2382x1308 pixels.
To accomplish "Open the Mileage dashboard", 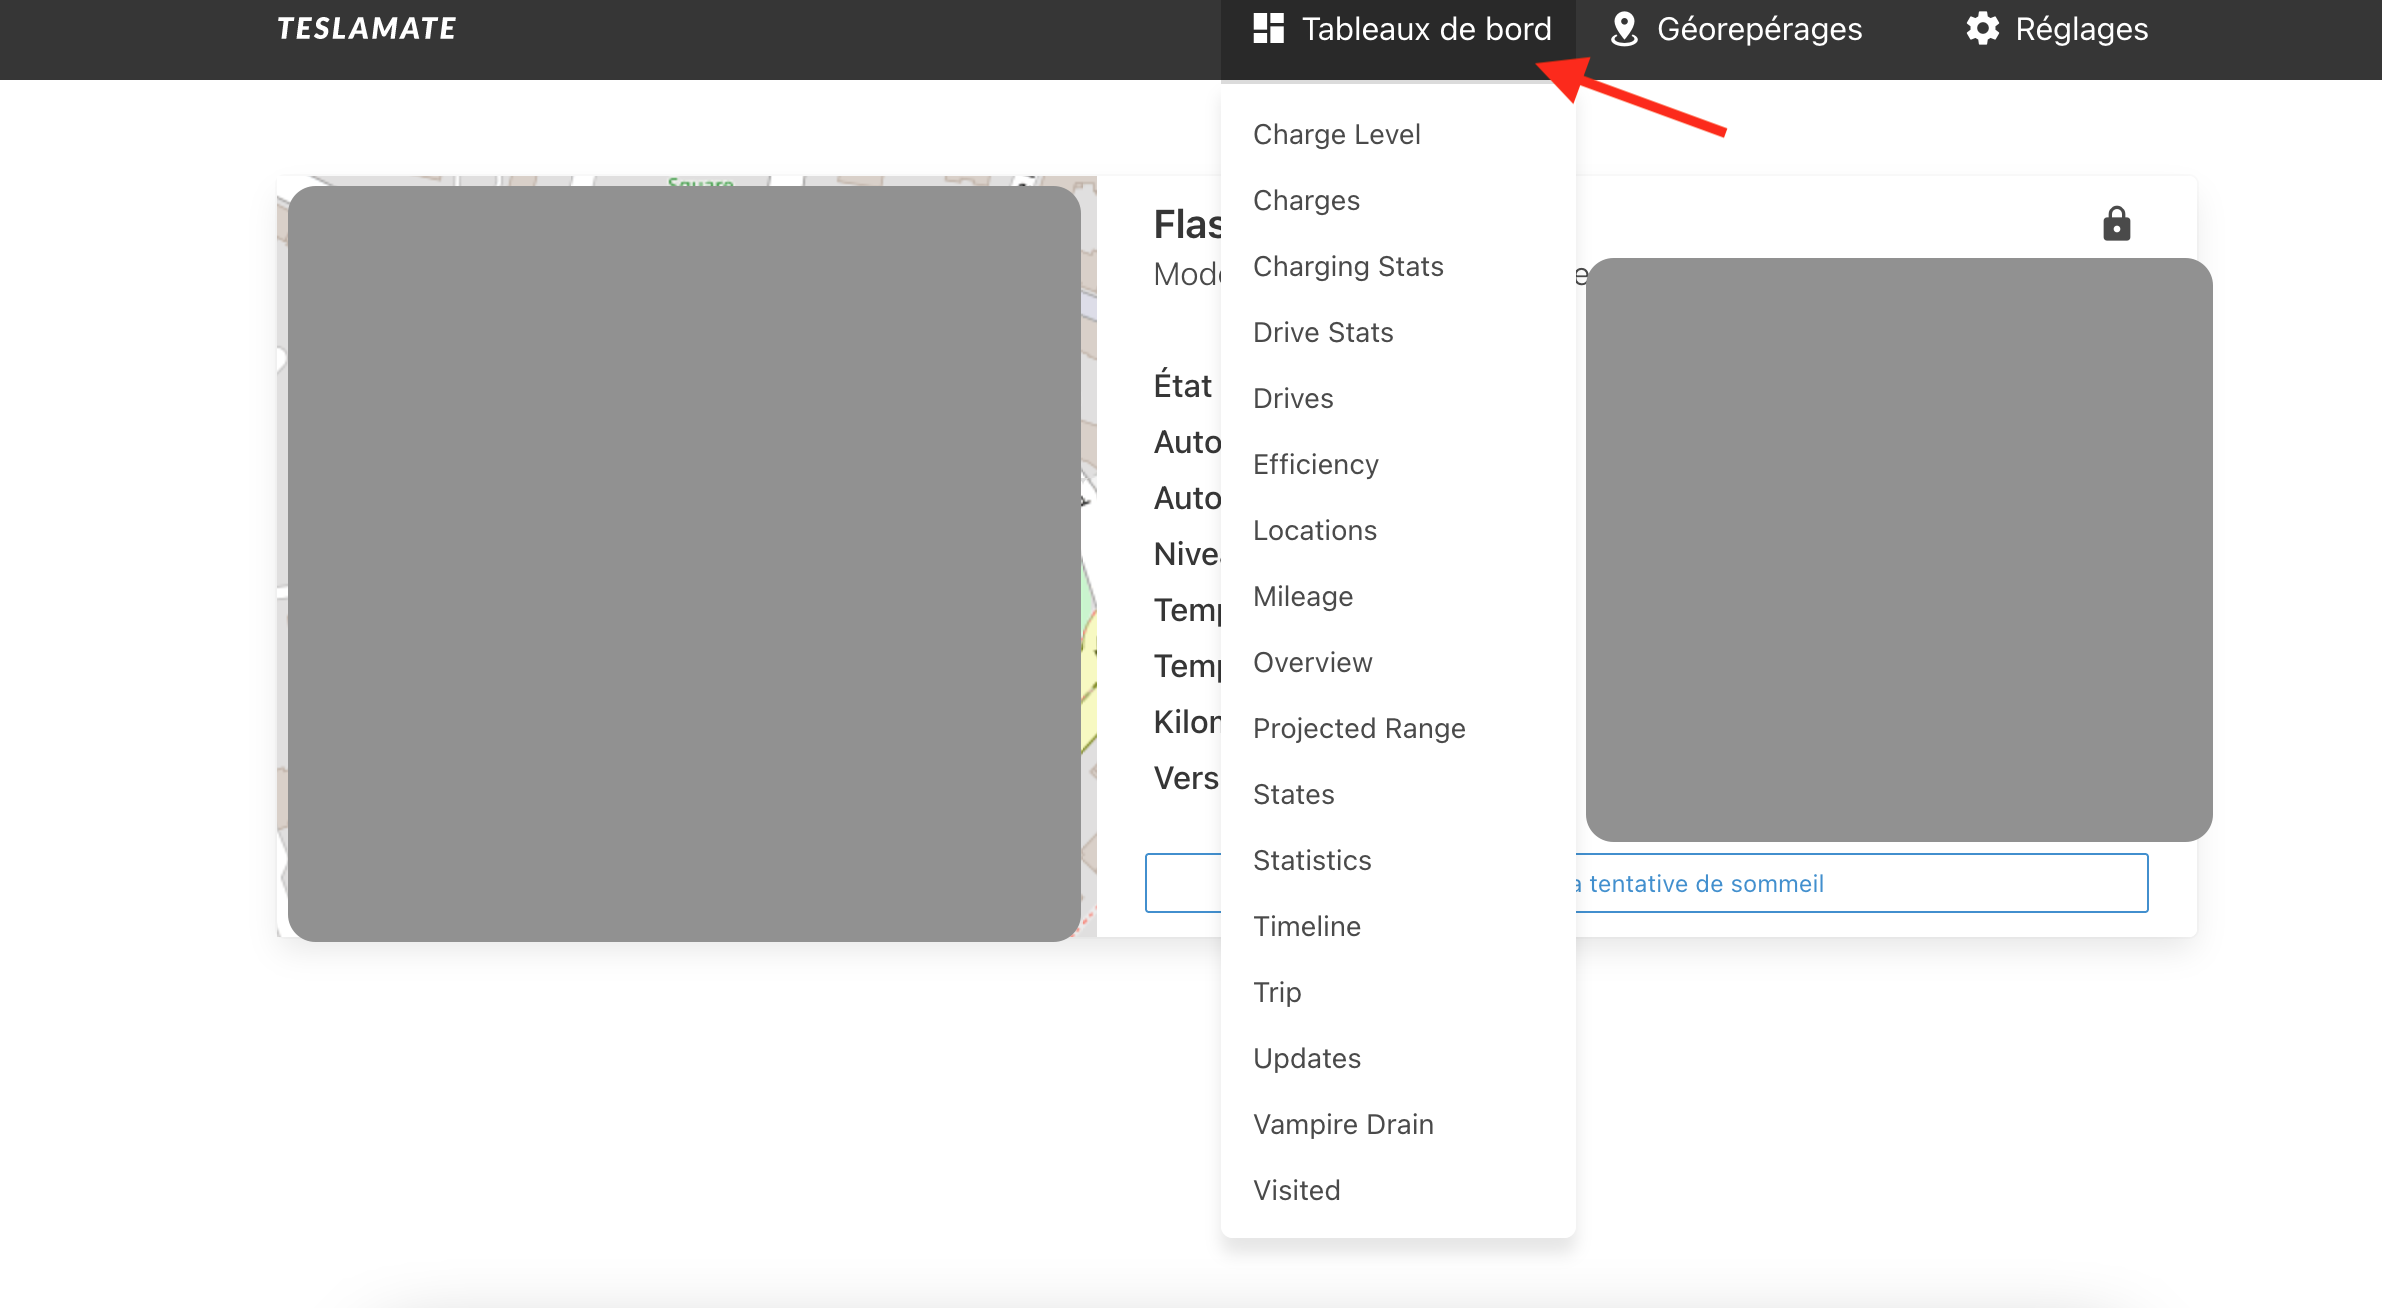I will [x=1302, y=596].
